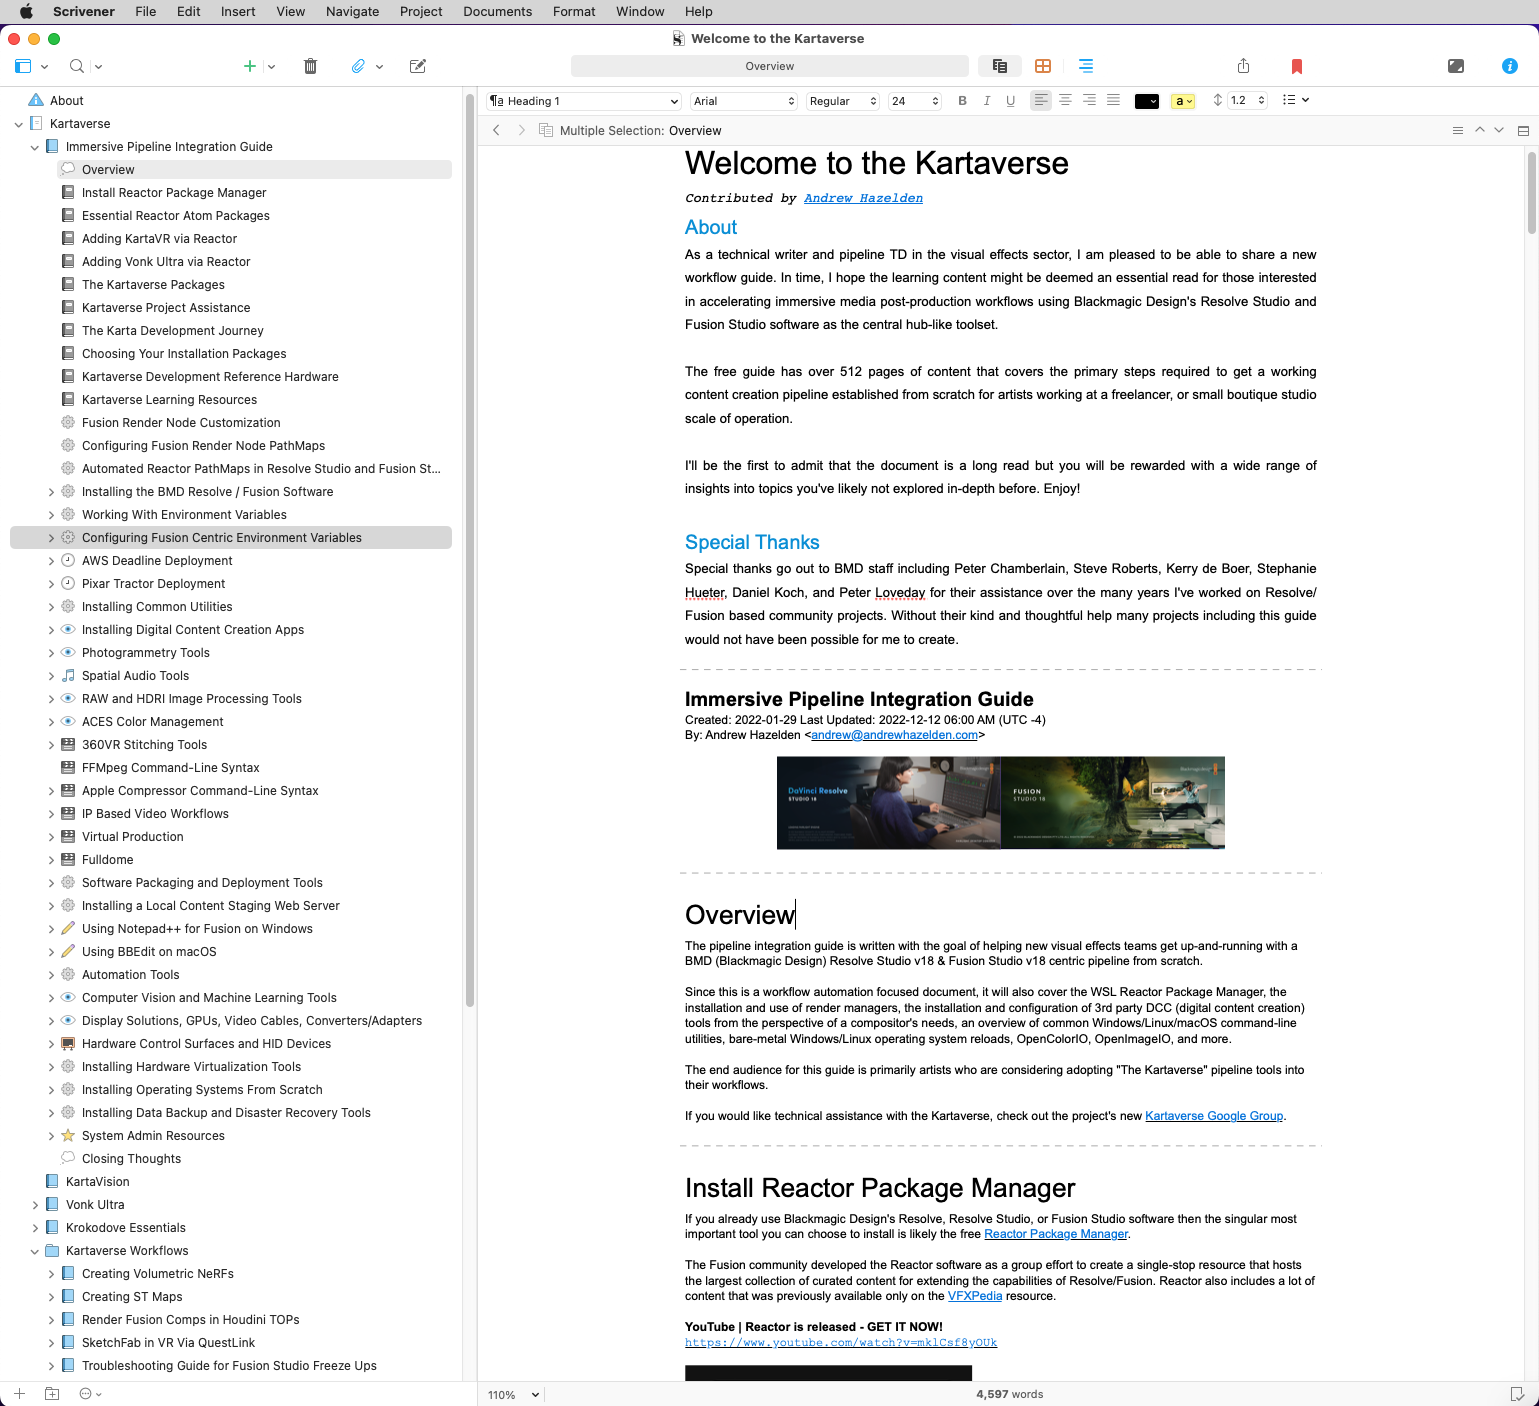This screenshot has height=1406, width=1539.
Task: Open the binder footer actions menu
Action: tap(90, 1393)
